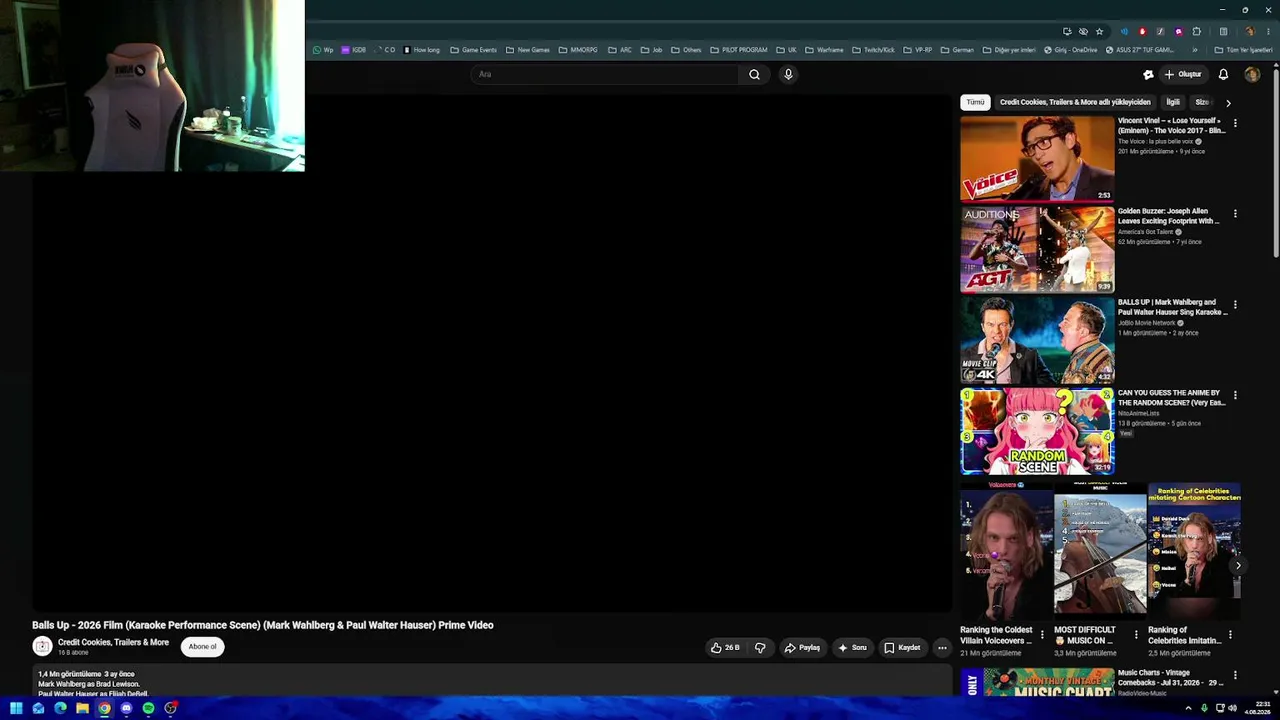Open the Windows Start menu
Screen dimensions: 1280x720
16,708
